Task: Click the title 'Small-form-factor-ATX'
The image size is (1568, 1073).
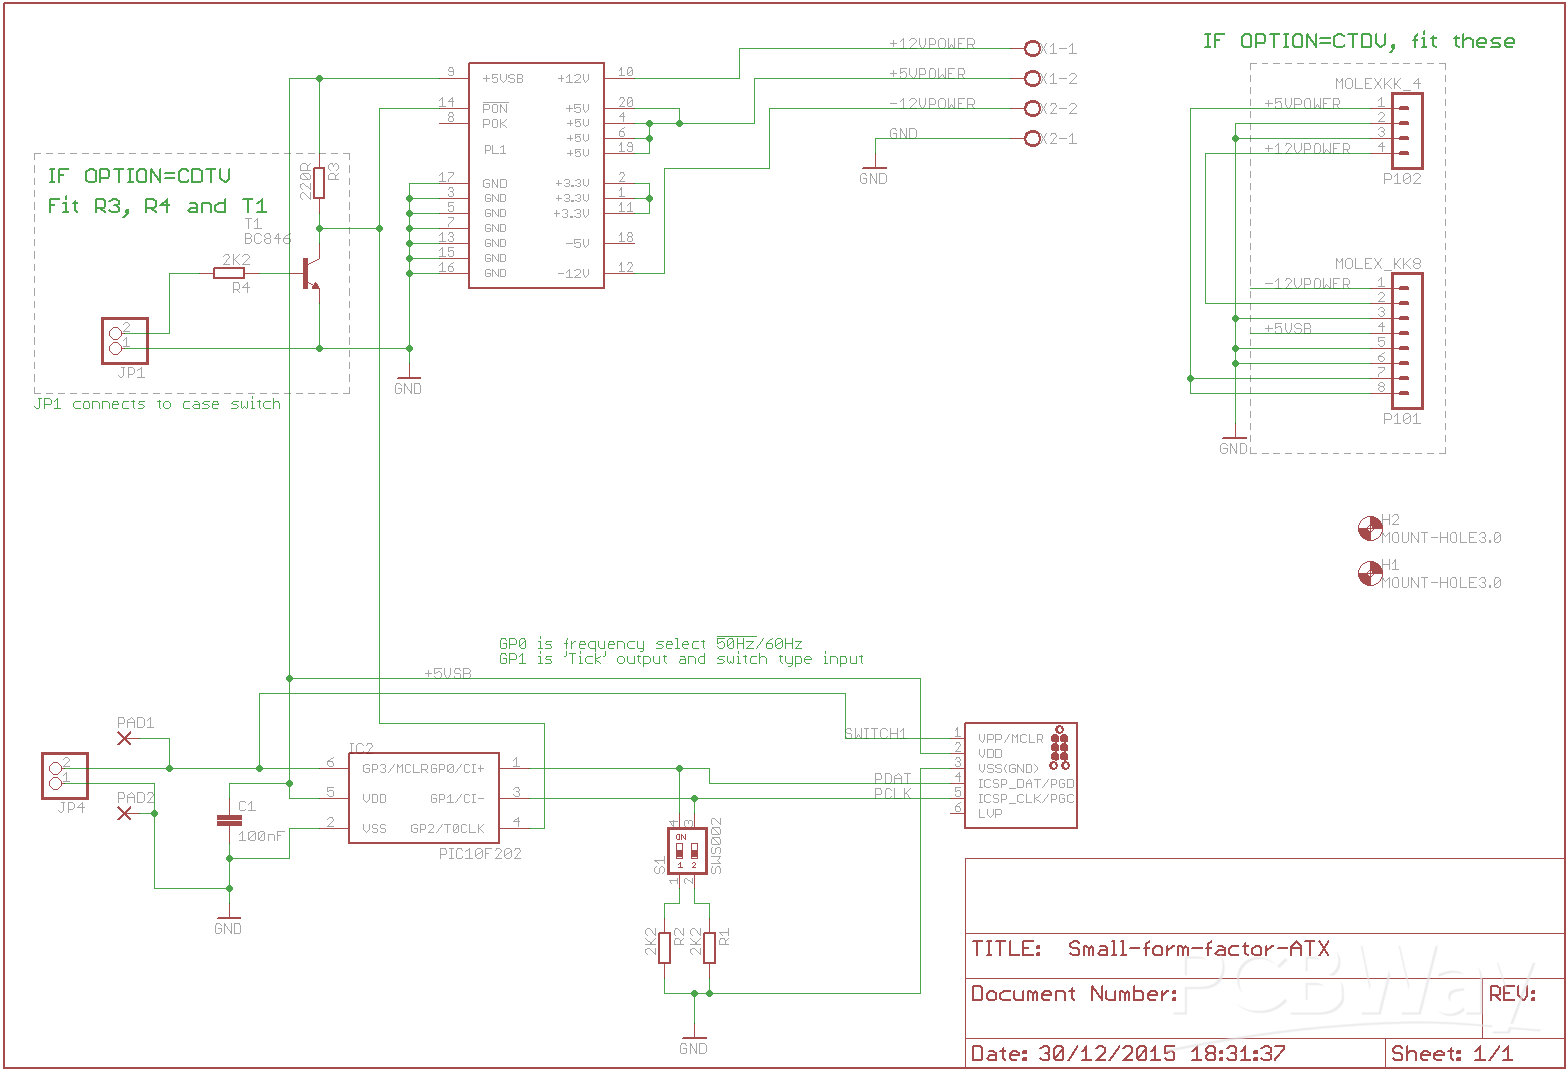Action: click(x=1199, y=948)
